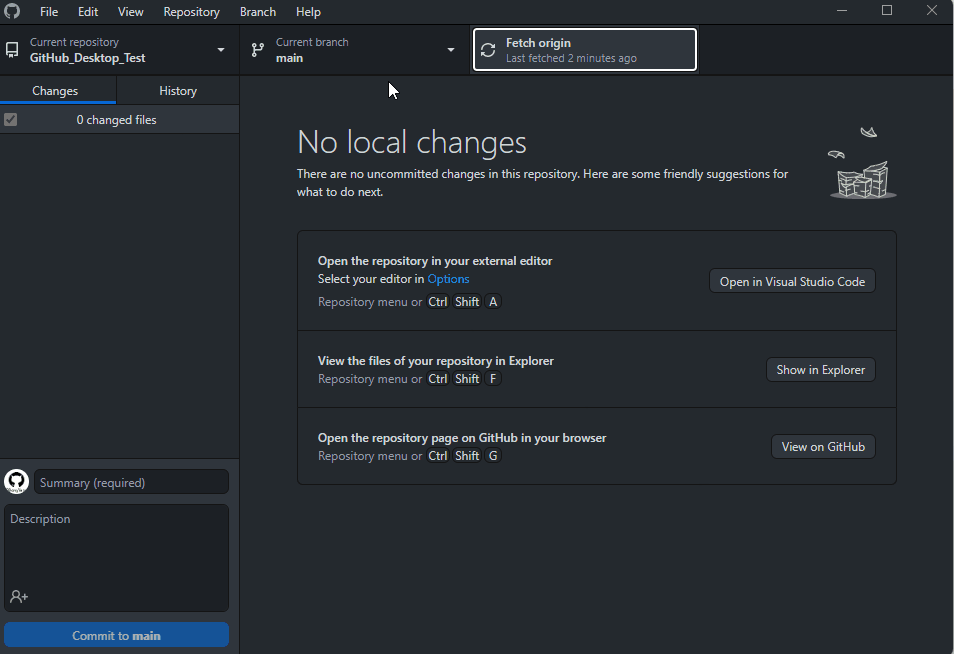Viewport: 954px width, 654px height.
Task: Open the View menu
Action: (130, 12)
